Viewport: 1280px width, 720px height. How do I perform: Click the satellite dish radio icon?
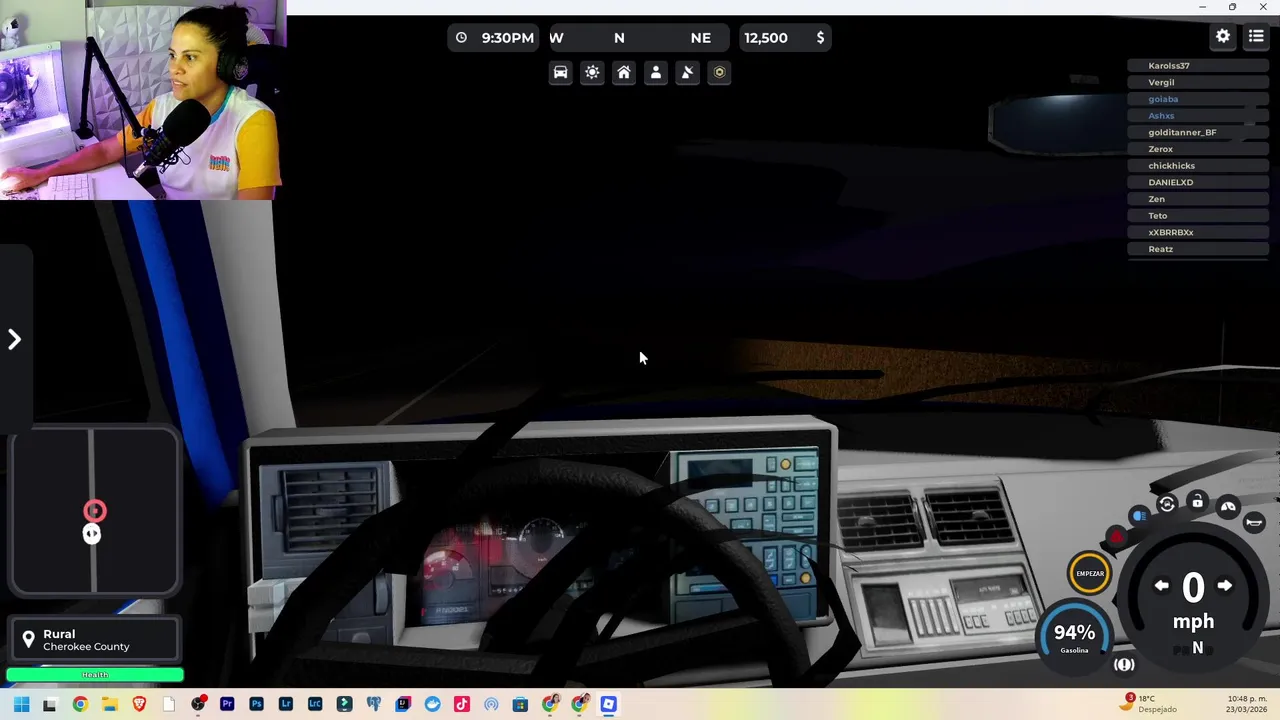coord(687,72)
